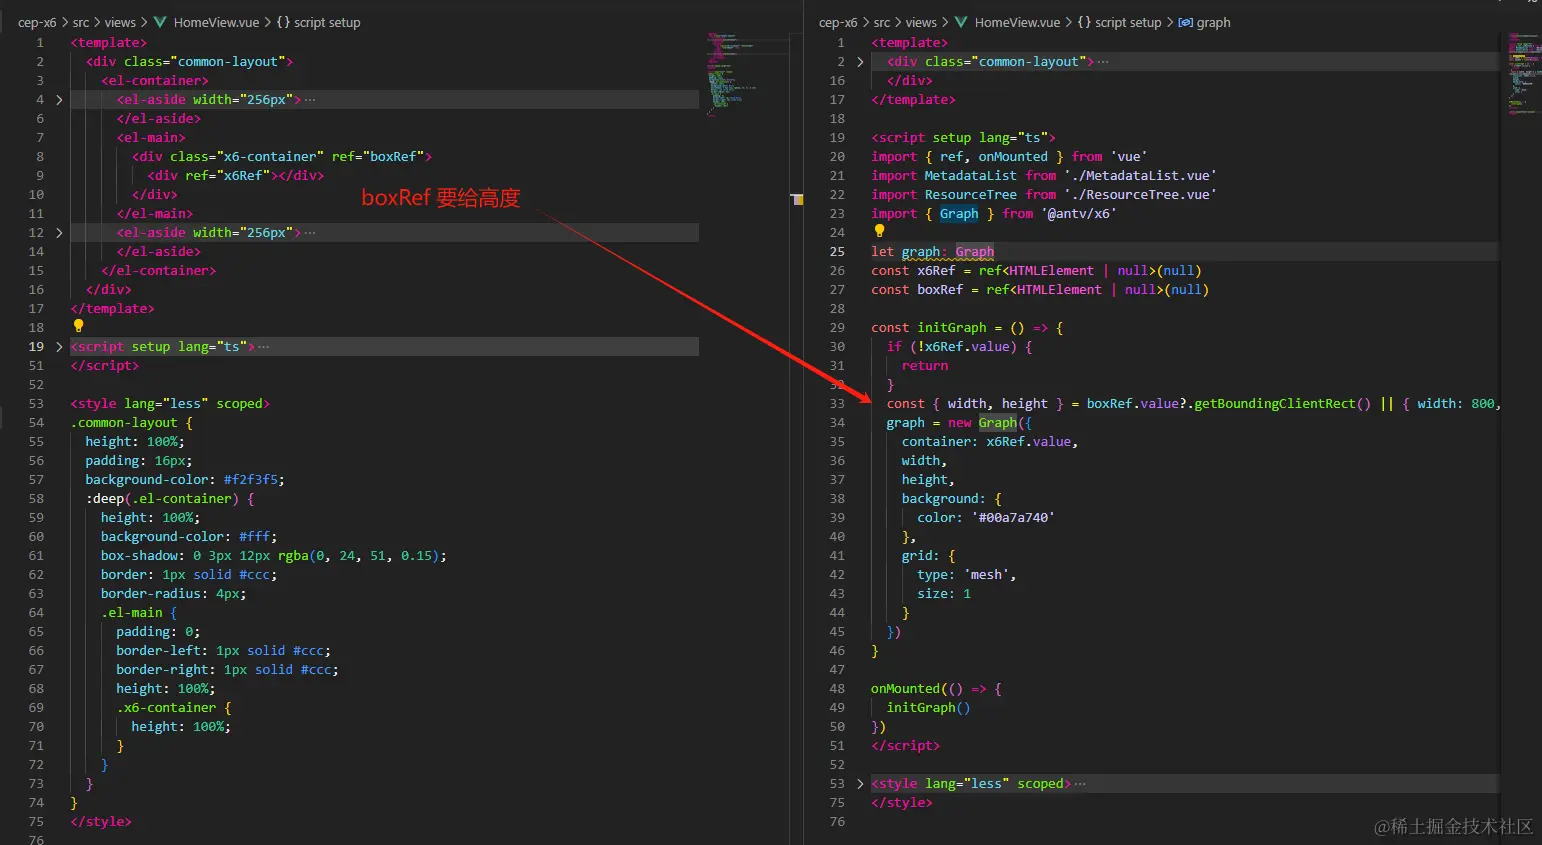Click the Vue file icon in left breadcrumb

point(160,22)
